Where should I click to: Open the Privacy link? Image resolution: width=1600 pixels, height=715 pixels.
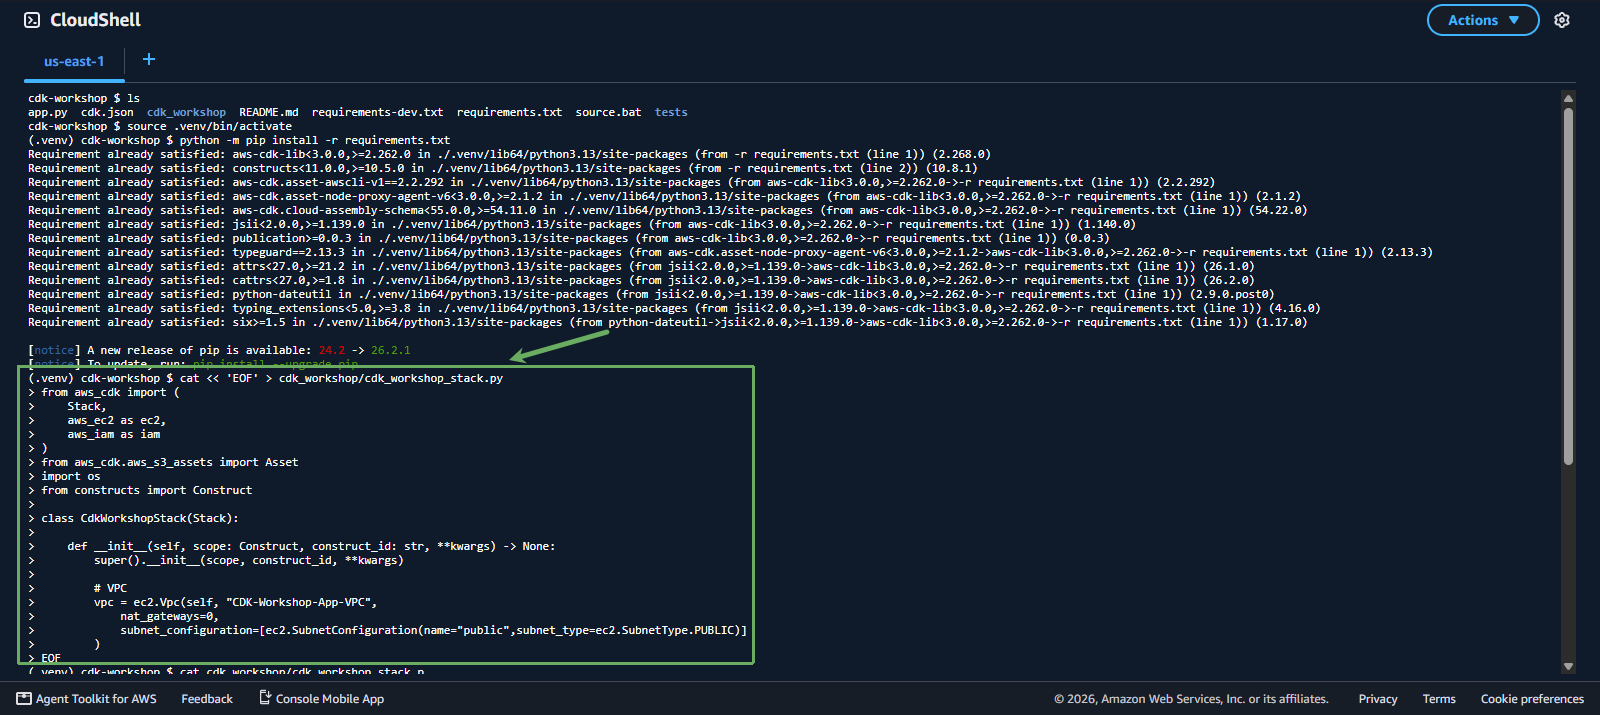click(x=1378, y=699)
